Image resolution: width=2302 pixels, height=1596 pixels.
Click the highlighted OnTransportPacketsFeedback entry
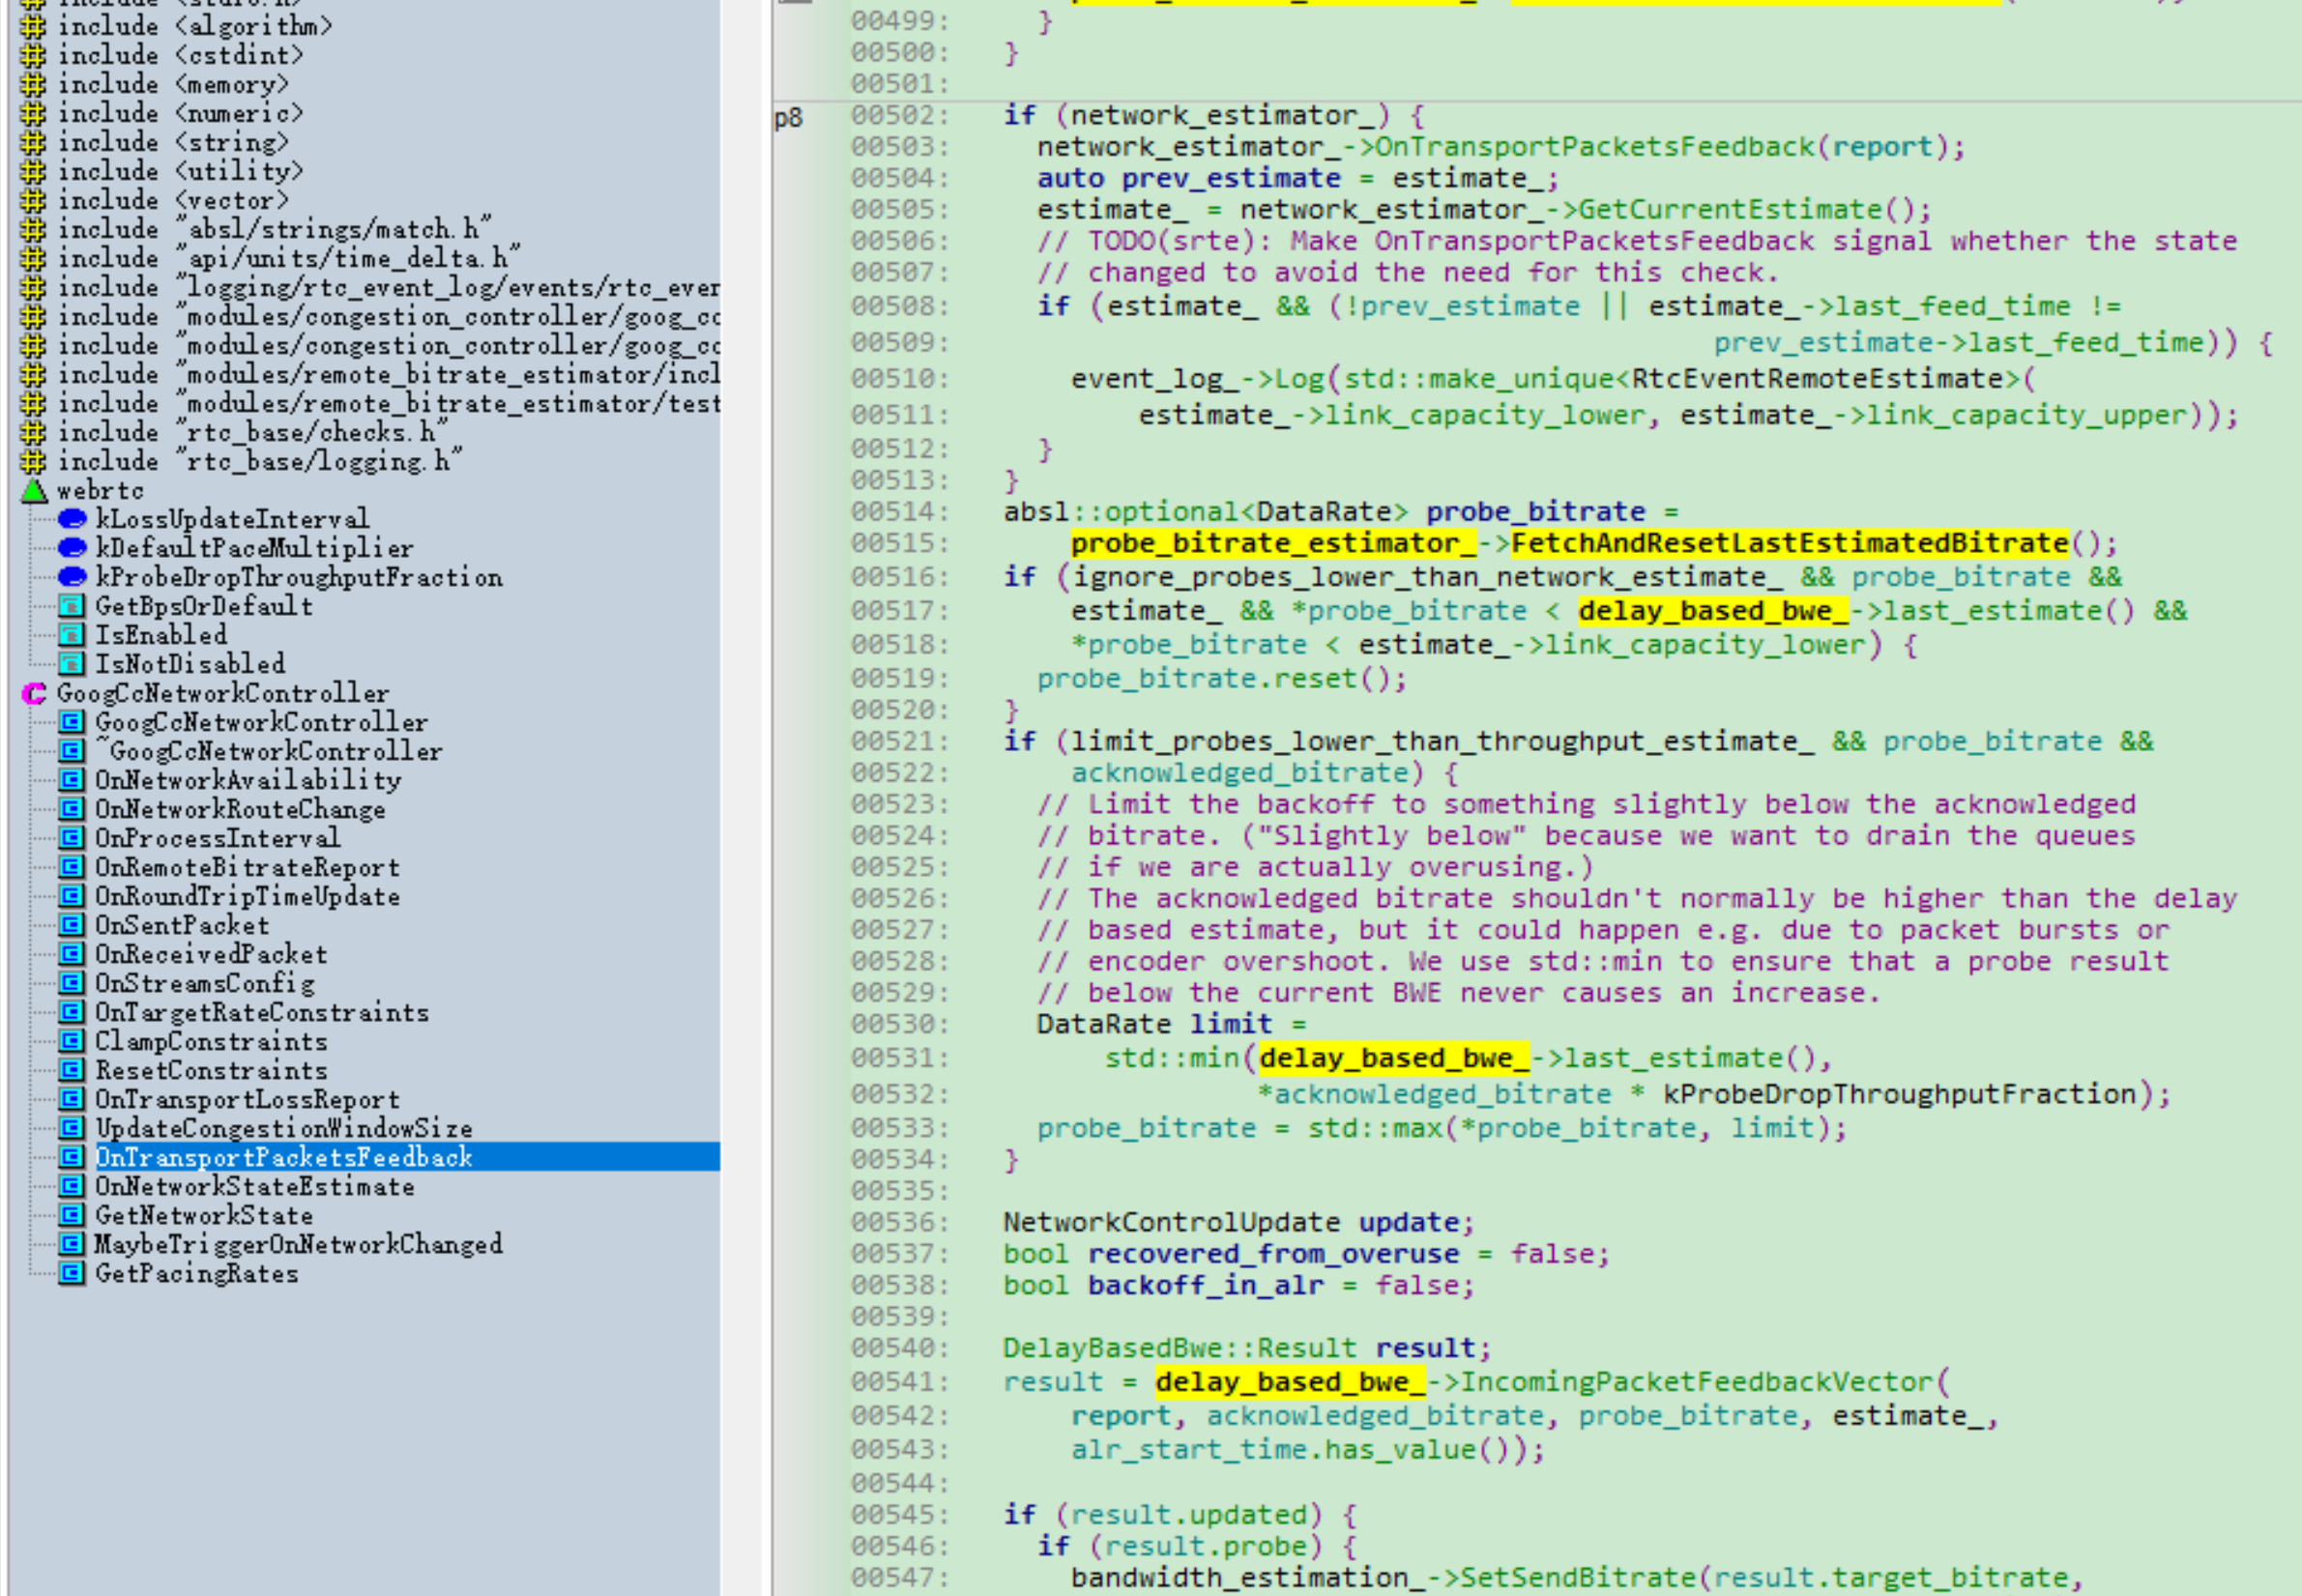click(x=284, y=1157)
